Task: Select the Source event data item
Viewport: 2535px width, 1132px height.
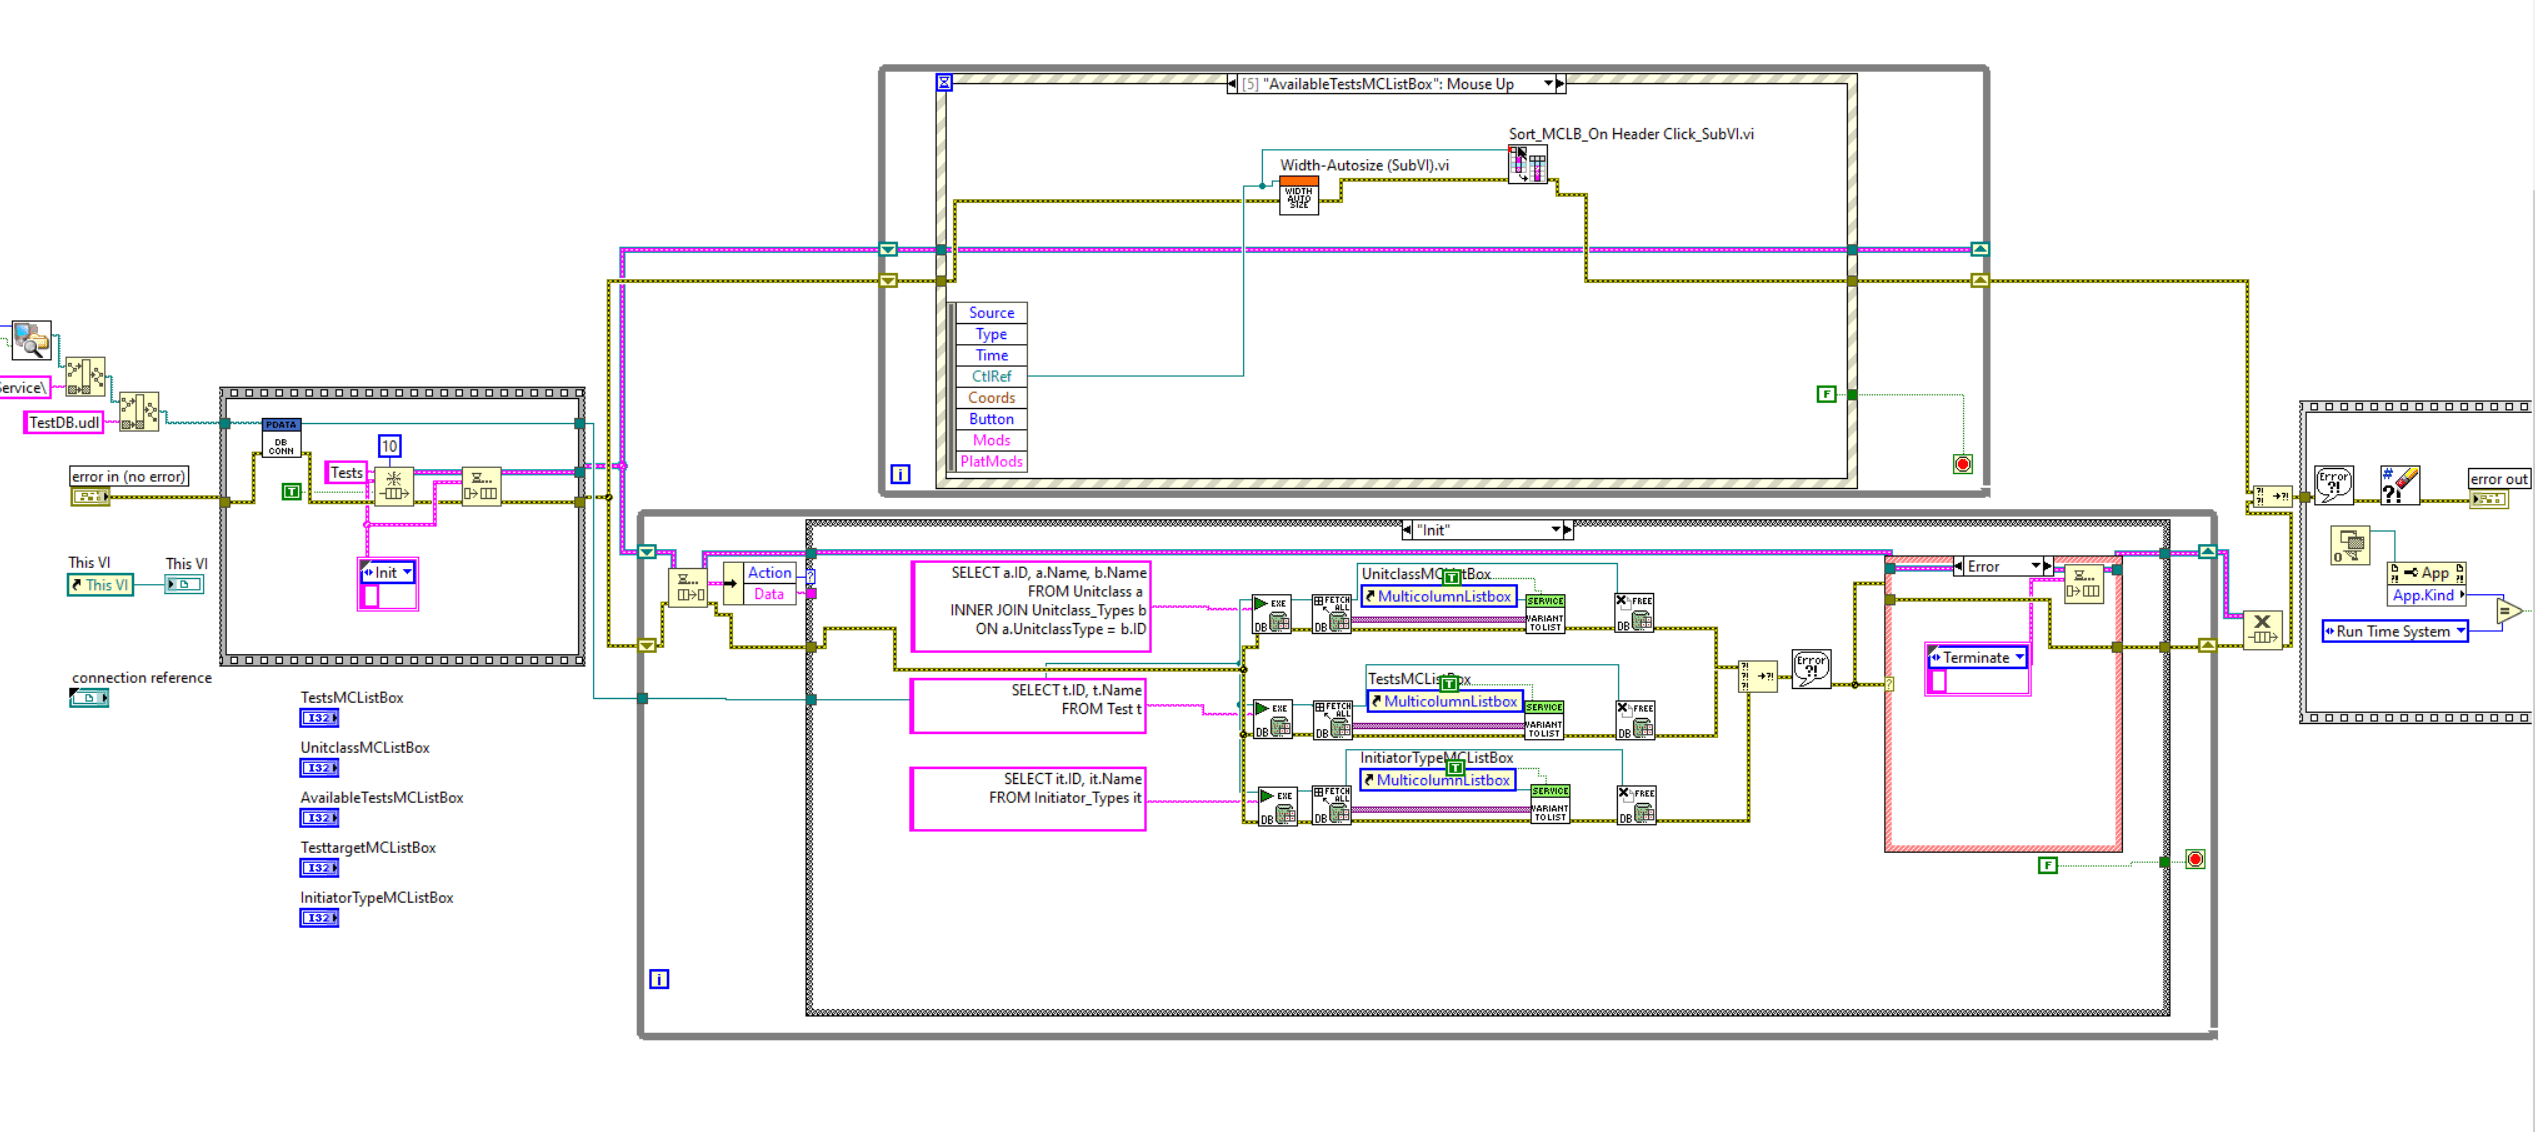Action: (x=991, y=312)
